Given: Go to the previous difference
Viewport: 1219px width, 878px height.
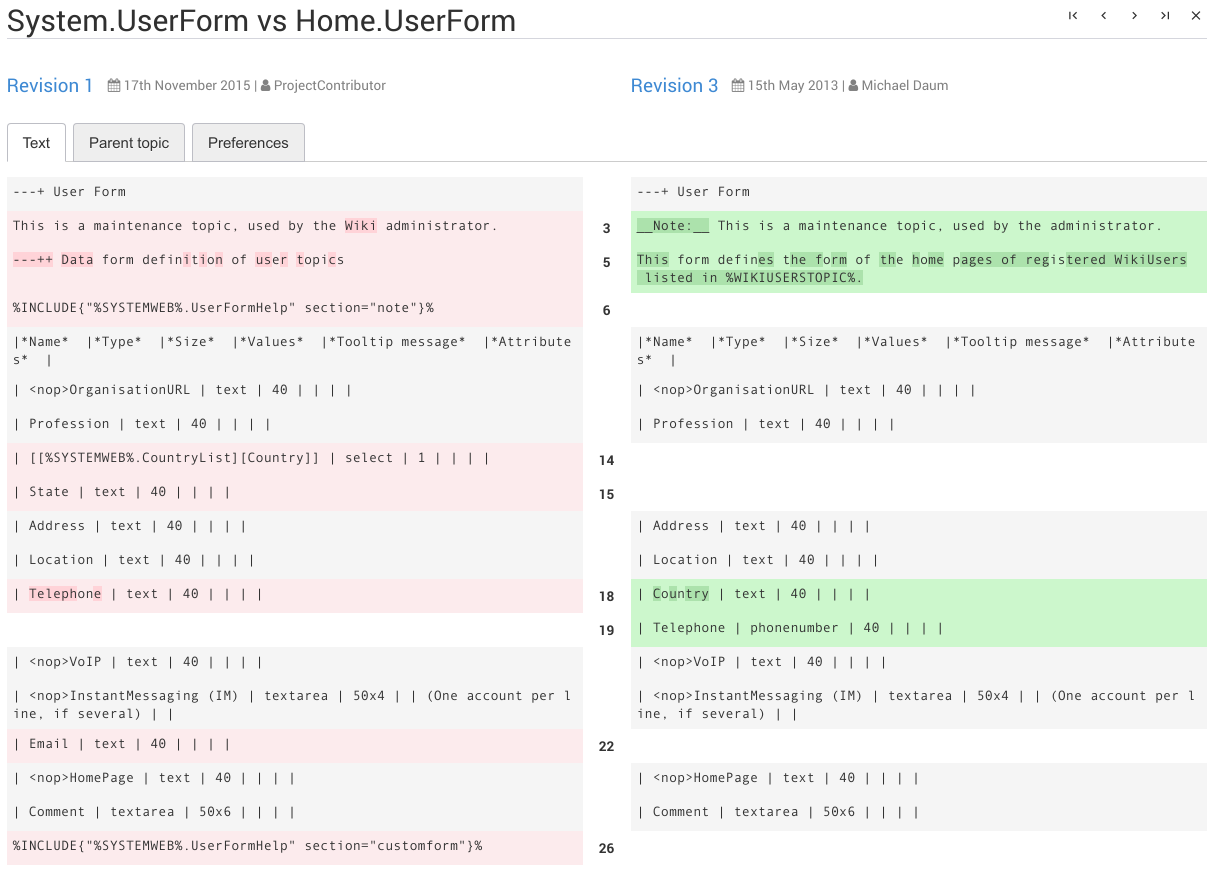Looking at the screenshot, I should pyautogui.click(x=1104, y=15).
